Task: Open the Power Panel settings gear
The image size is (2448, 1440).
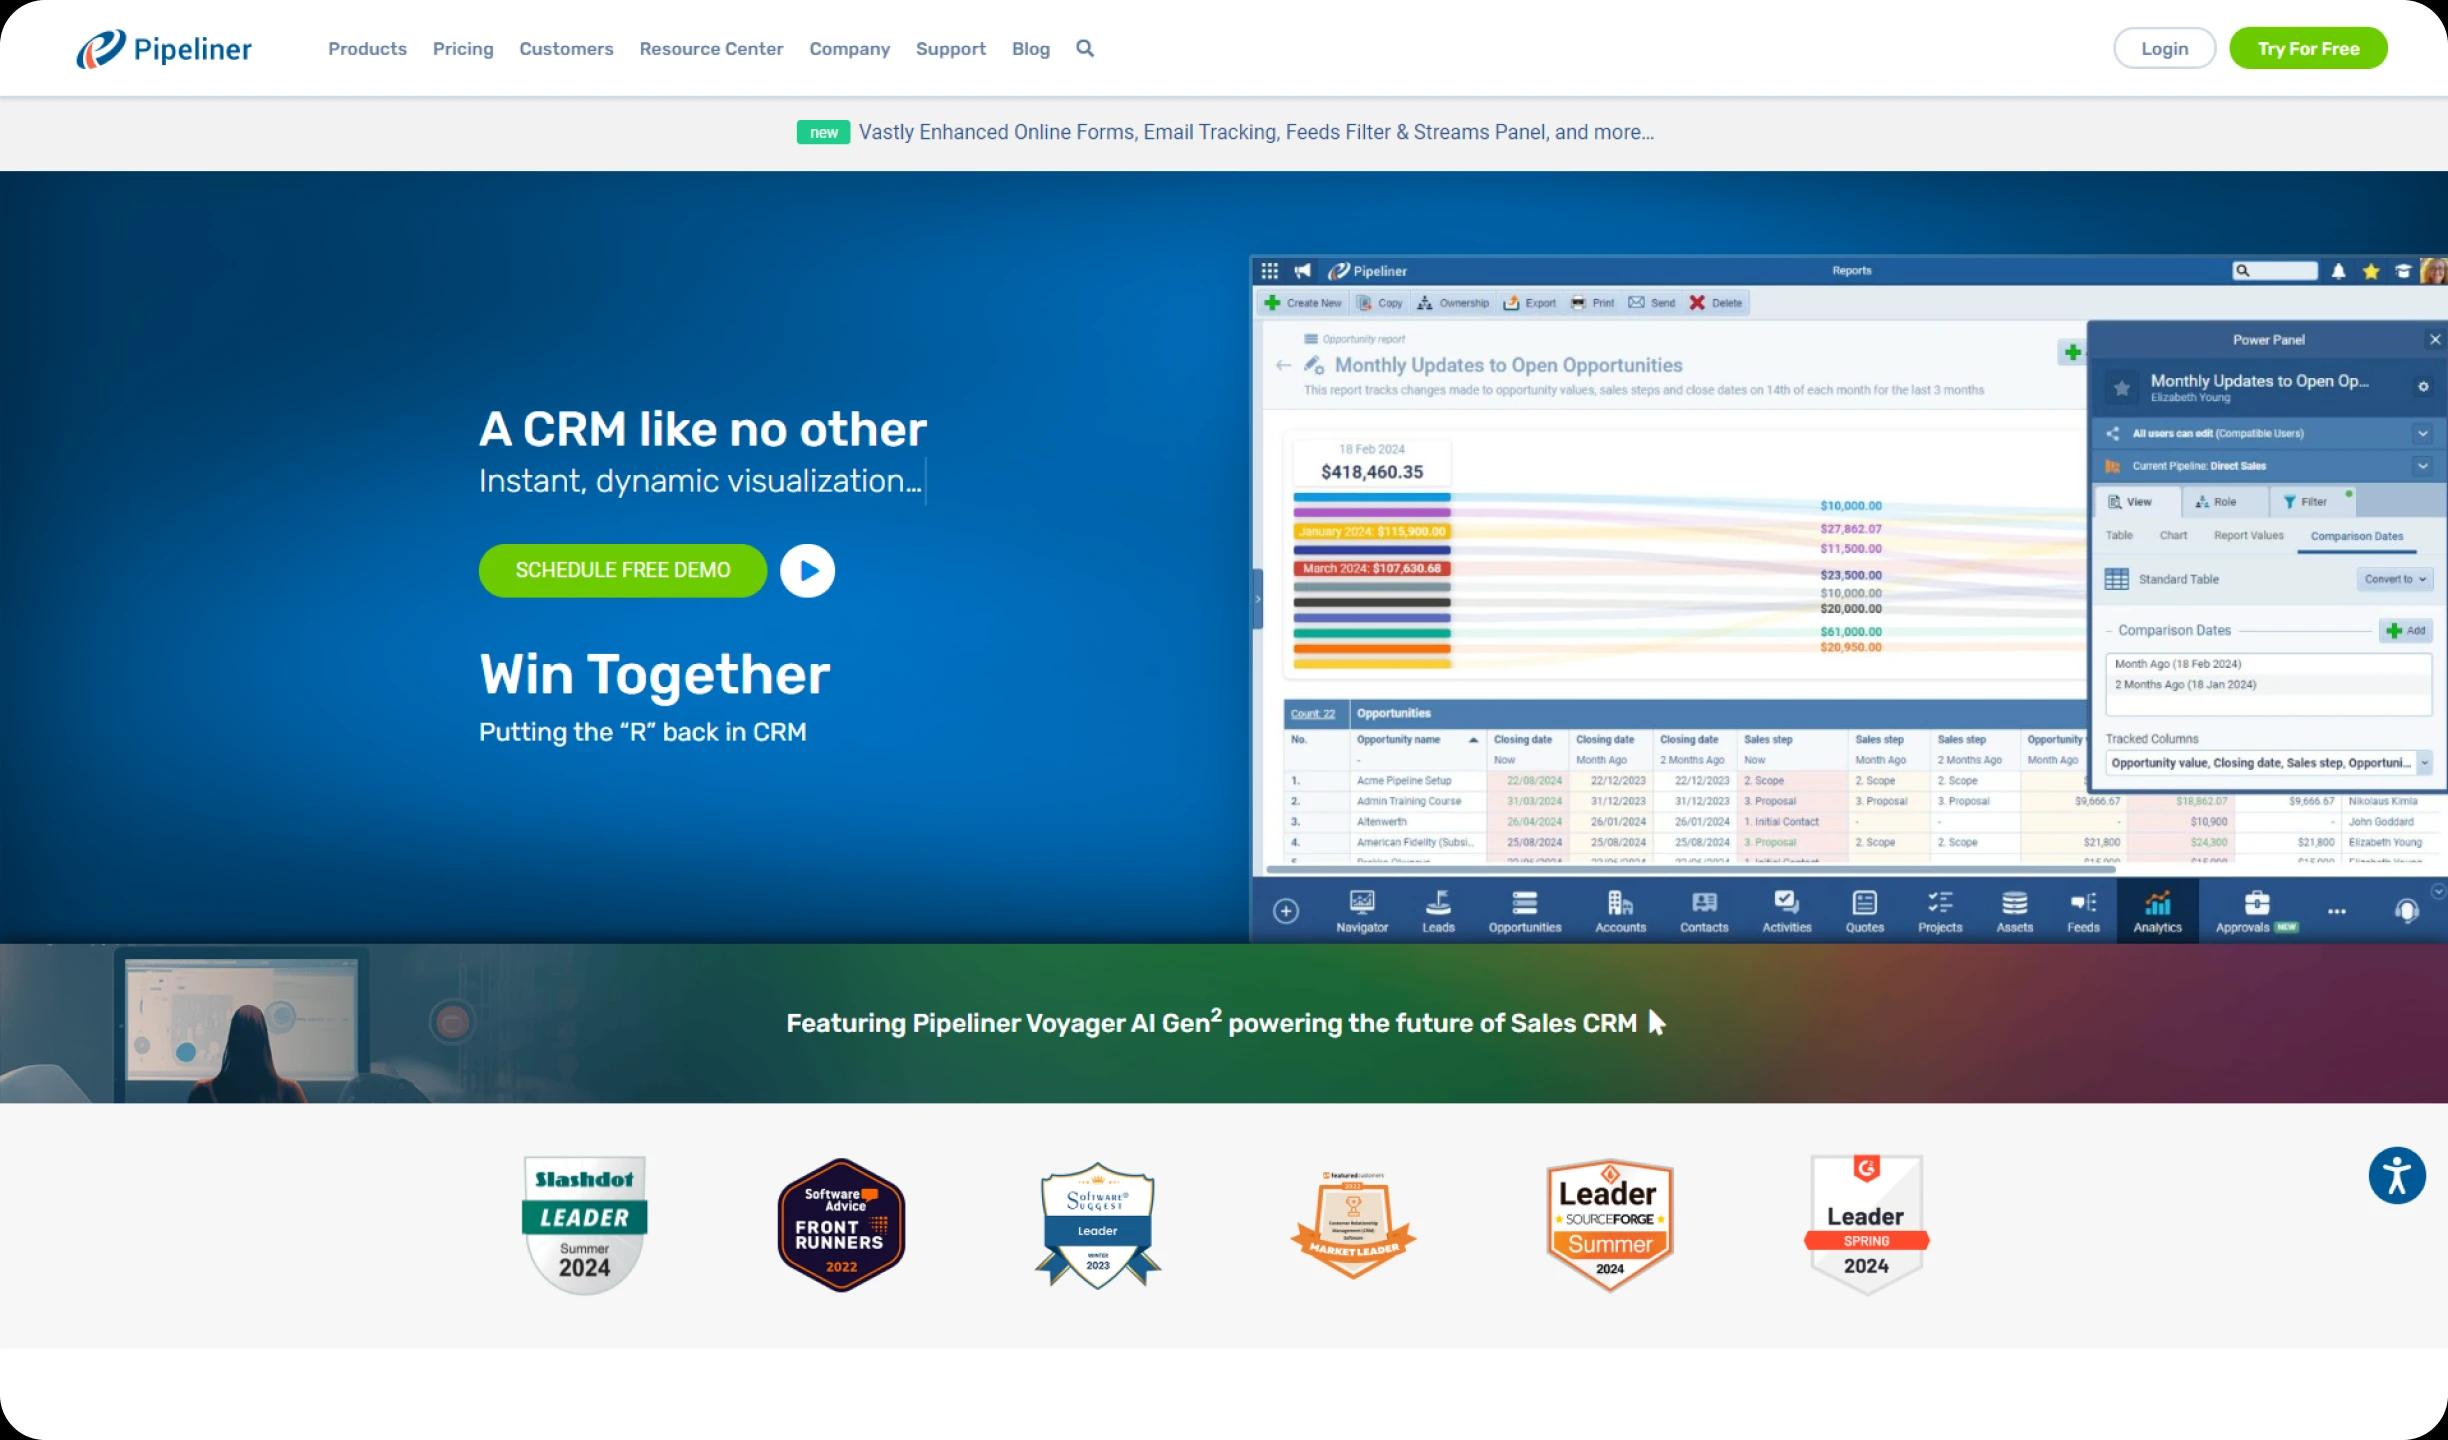Action: (2423, 387)
